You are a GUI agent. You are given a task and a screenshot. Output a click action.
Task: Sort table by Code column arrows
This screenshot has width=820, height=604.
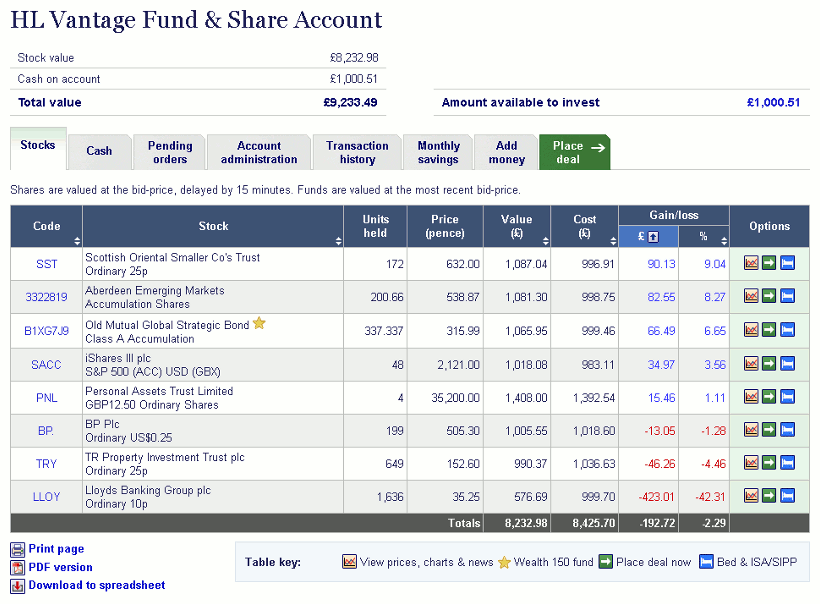coord(77,241)
